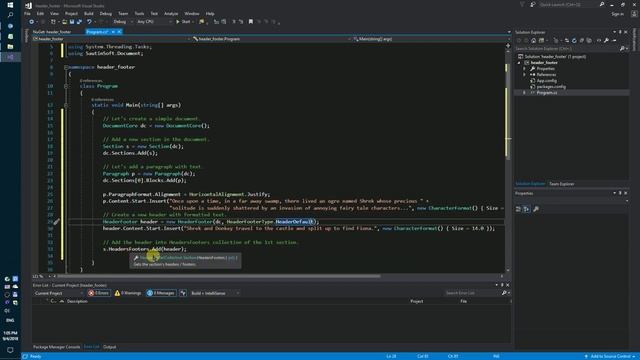Expand the References node in Solution Explorer
Image resolution: width=640 pixels, height=360 pixels.
(524, 75)
